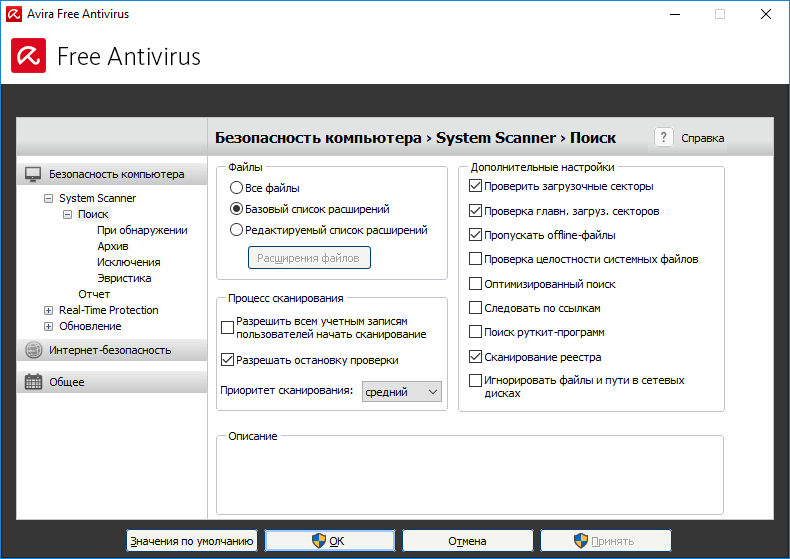Open the Приоритет сканирования dropdown
Screen dimensions: 790x559
(402, 392)
